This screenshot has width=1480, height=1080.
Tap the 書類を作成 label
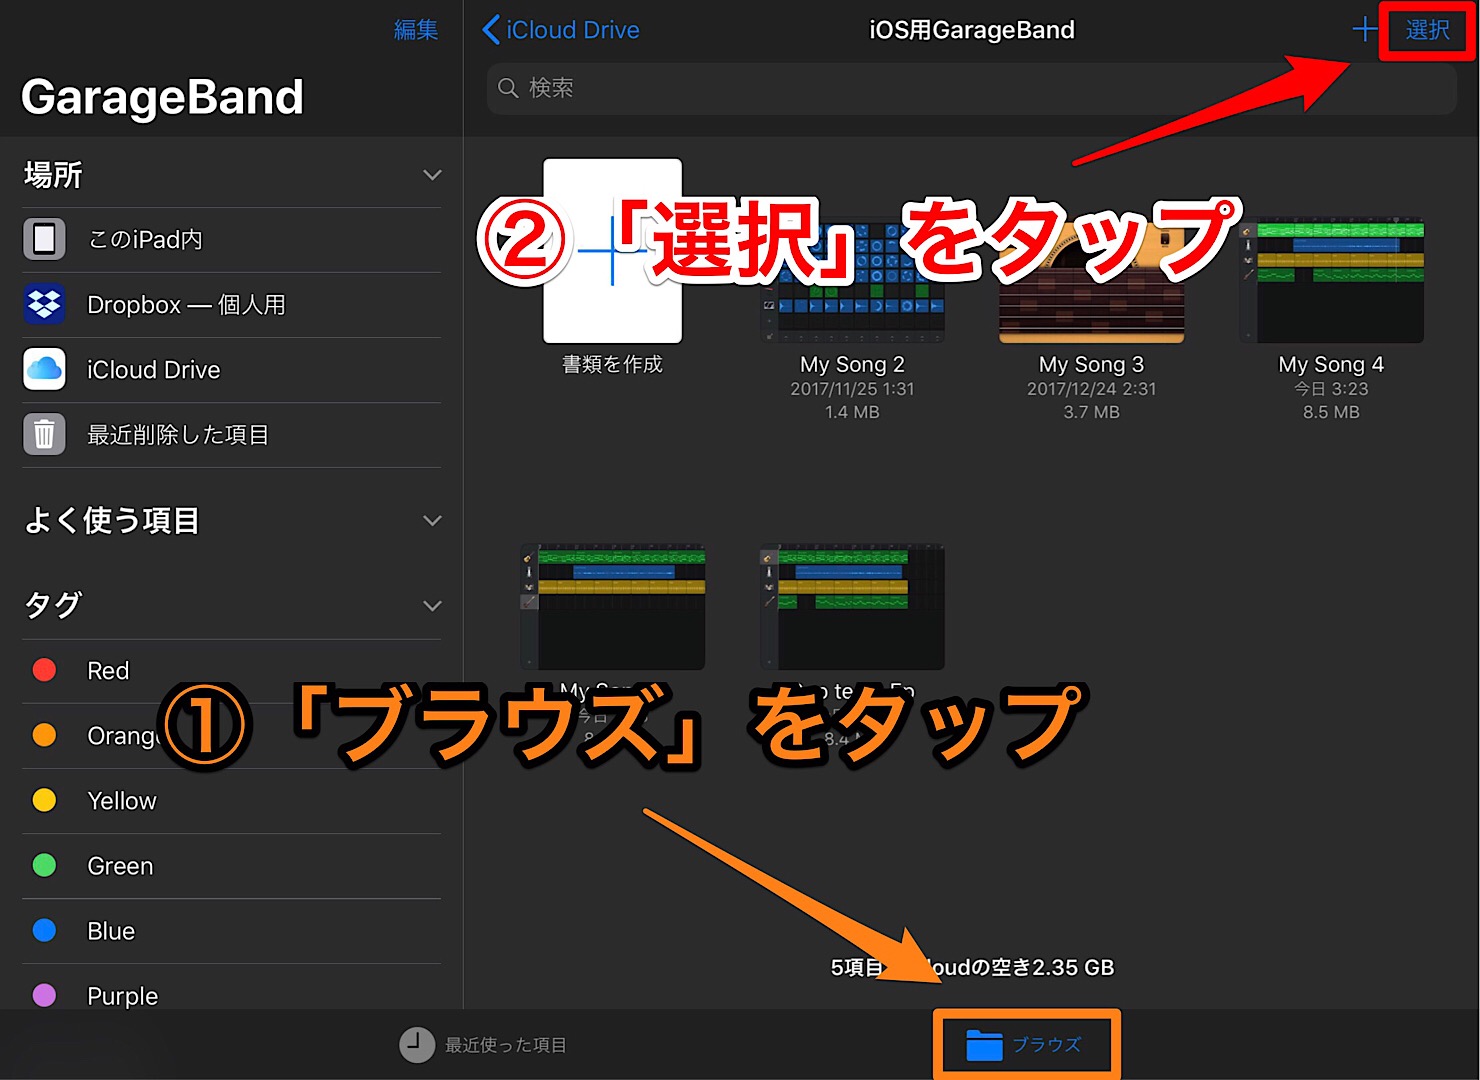(x=612, y=364)
